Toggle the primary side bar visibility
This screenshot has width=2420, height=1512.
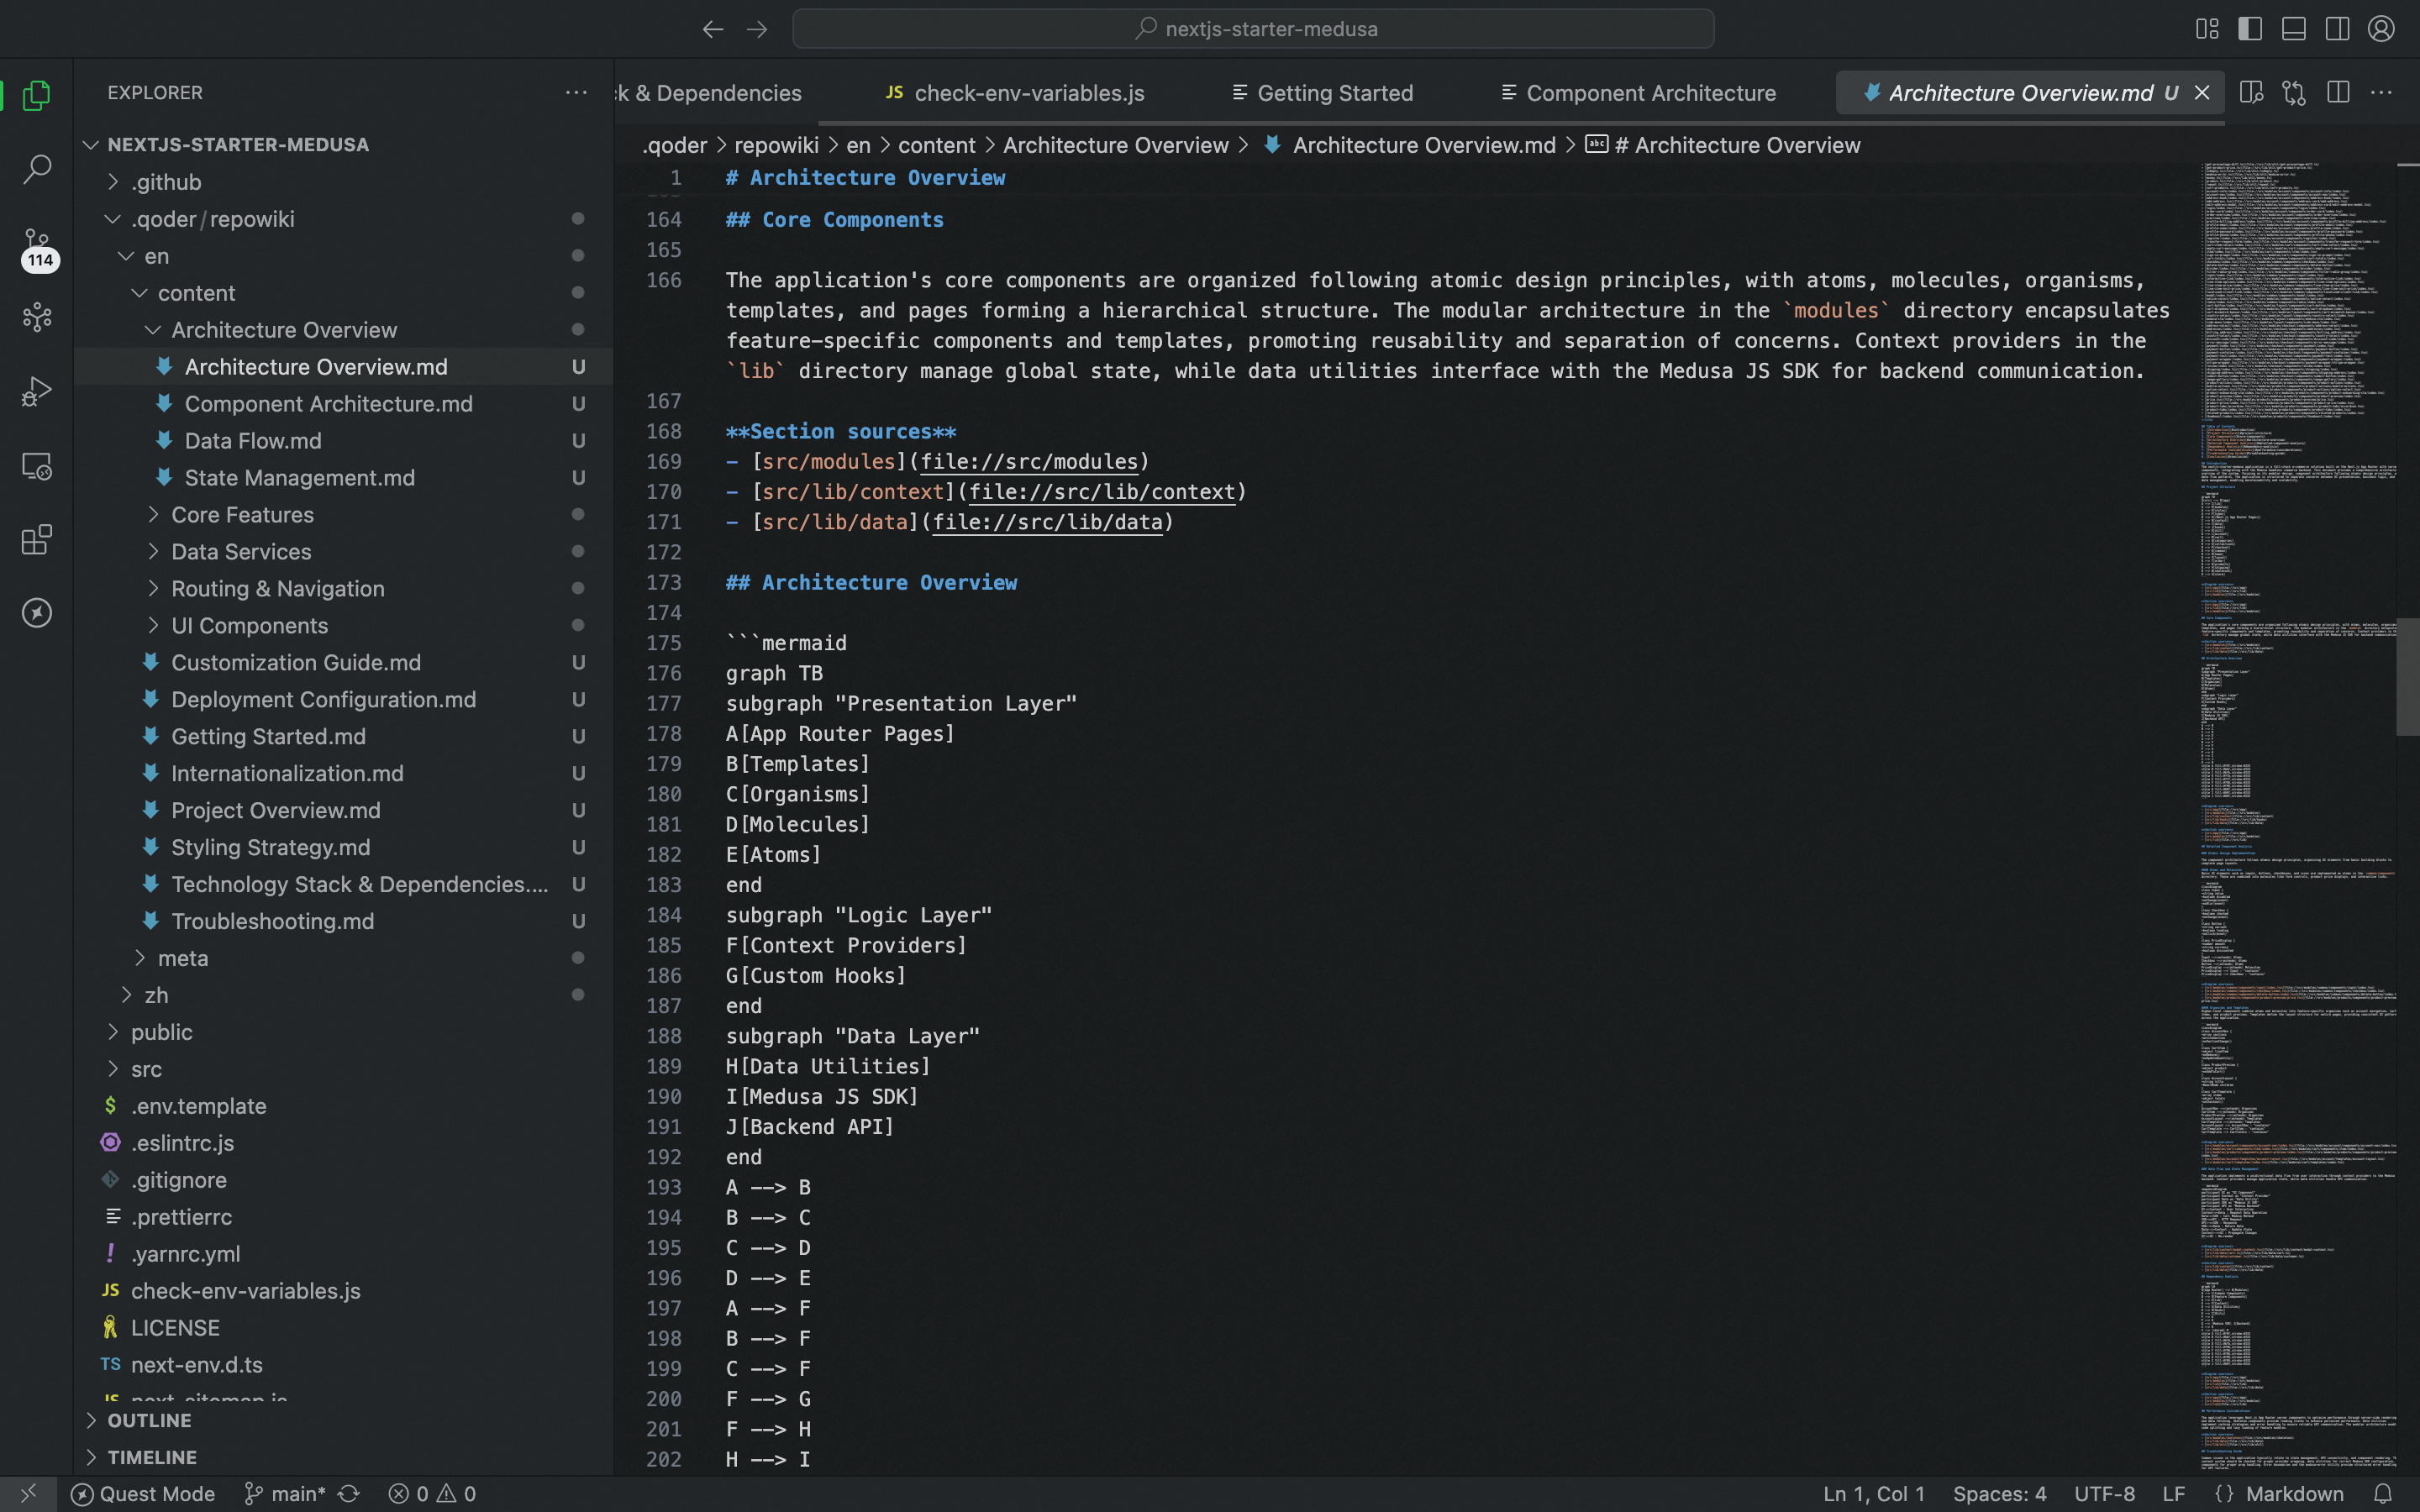[x=2250, y=29]
